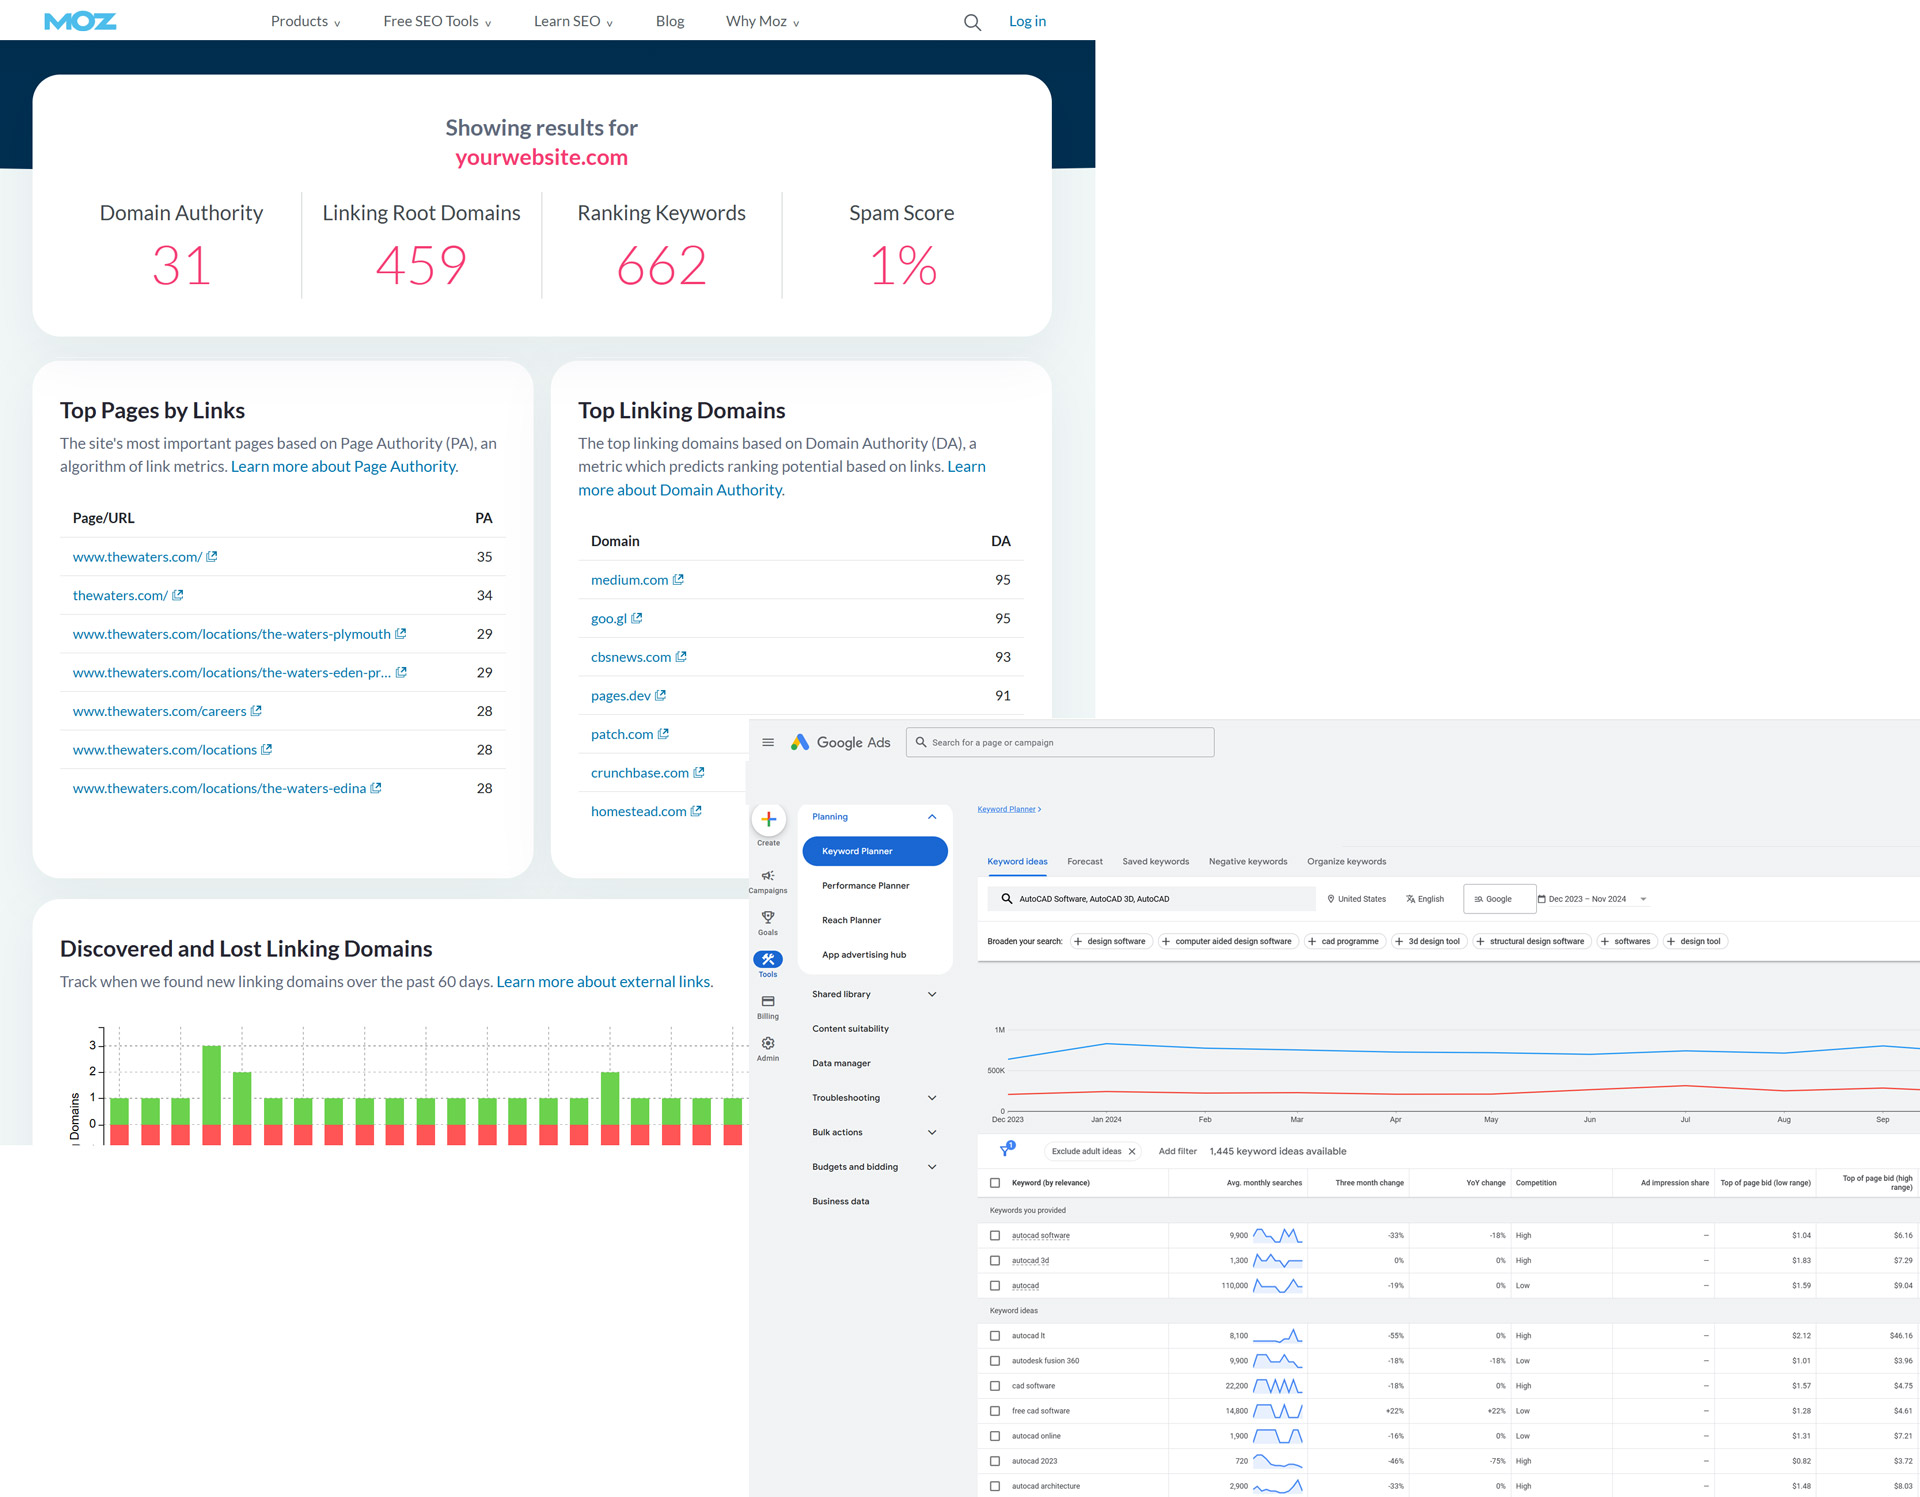The height and width of the screenshot is (1497, 1920).
Task: Click external link icon beside www.thewaters.com/careers
Action: [x=256, y=711]
